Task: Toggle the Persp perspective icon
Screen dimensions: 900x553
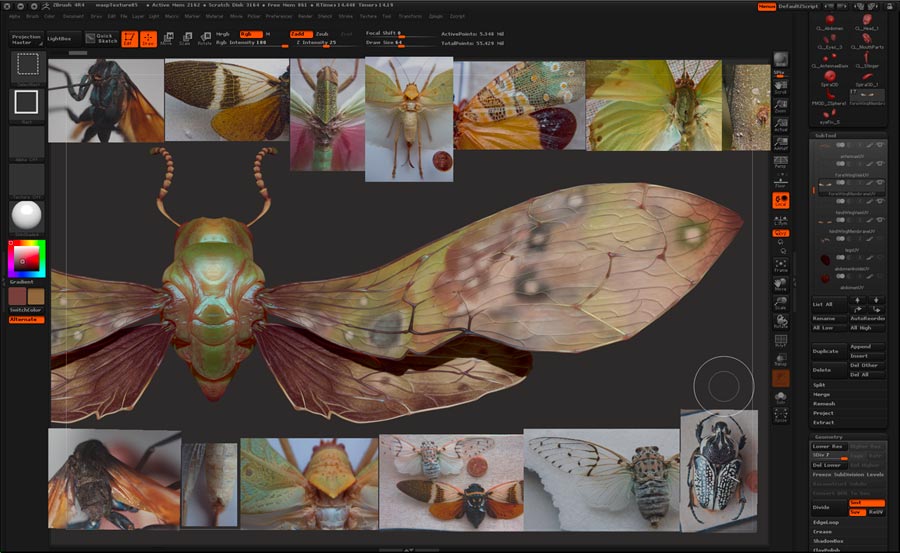Action: coord(781,161)
